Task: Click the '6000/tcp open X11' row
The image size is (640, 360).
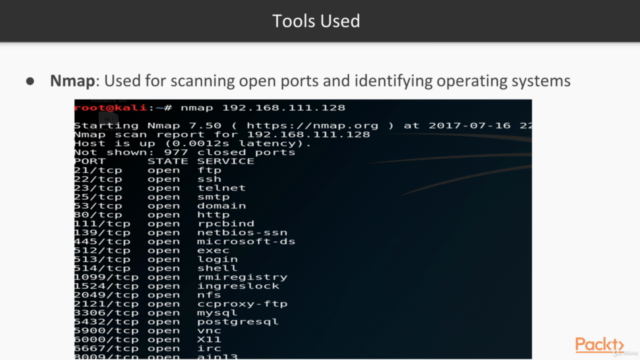Action: (148, 340)
